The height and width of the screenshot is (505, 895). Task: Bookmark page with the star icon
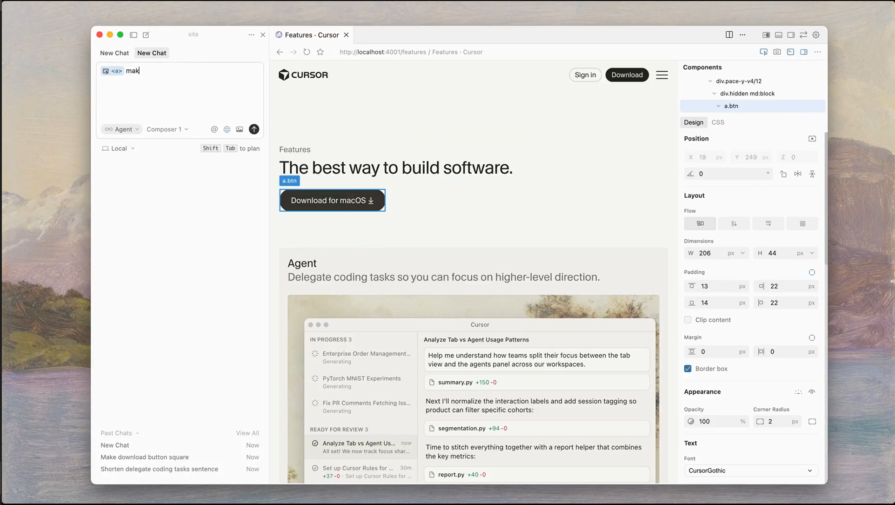(320, 52)
